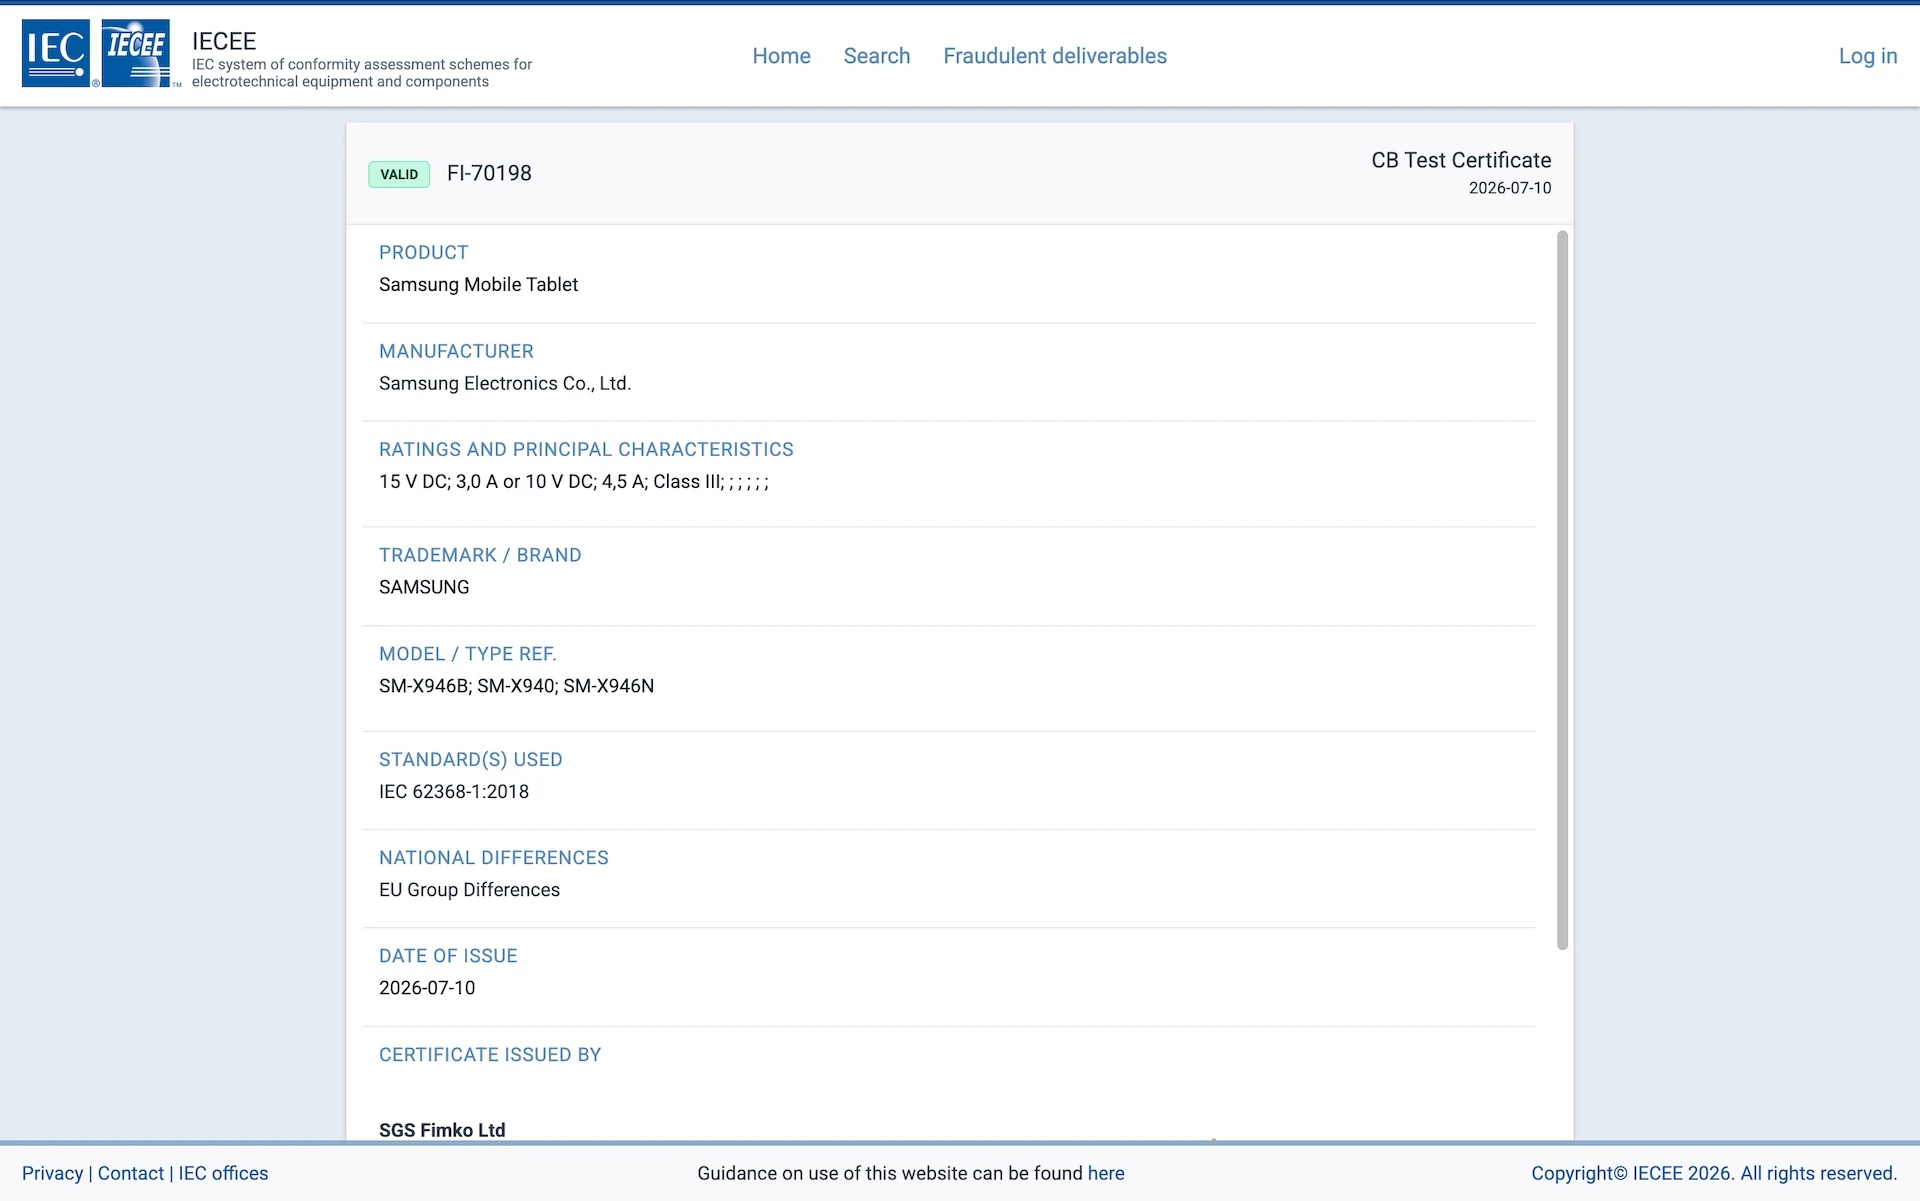Click the IECEE tagline about conformity assessment
1920x1201 pixels.
coord(362,73)
